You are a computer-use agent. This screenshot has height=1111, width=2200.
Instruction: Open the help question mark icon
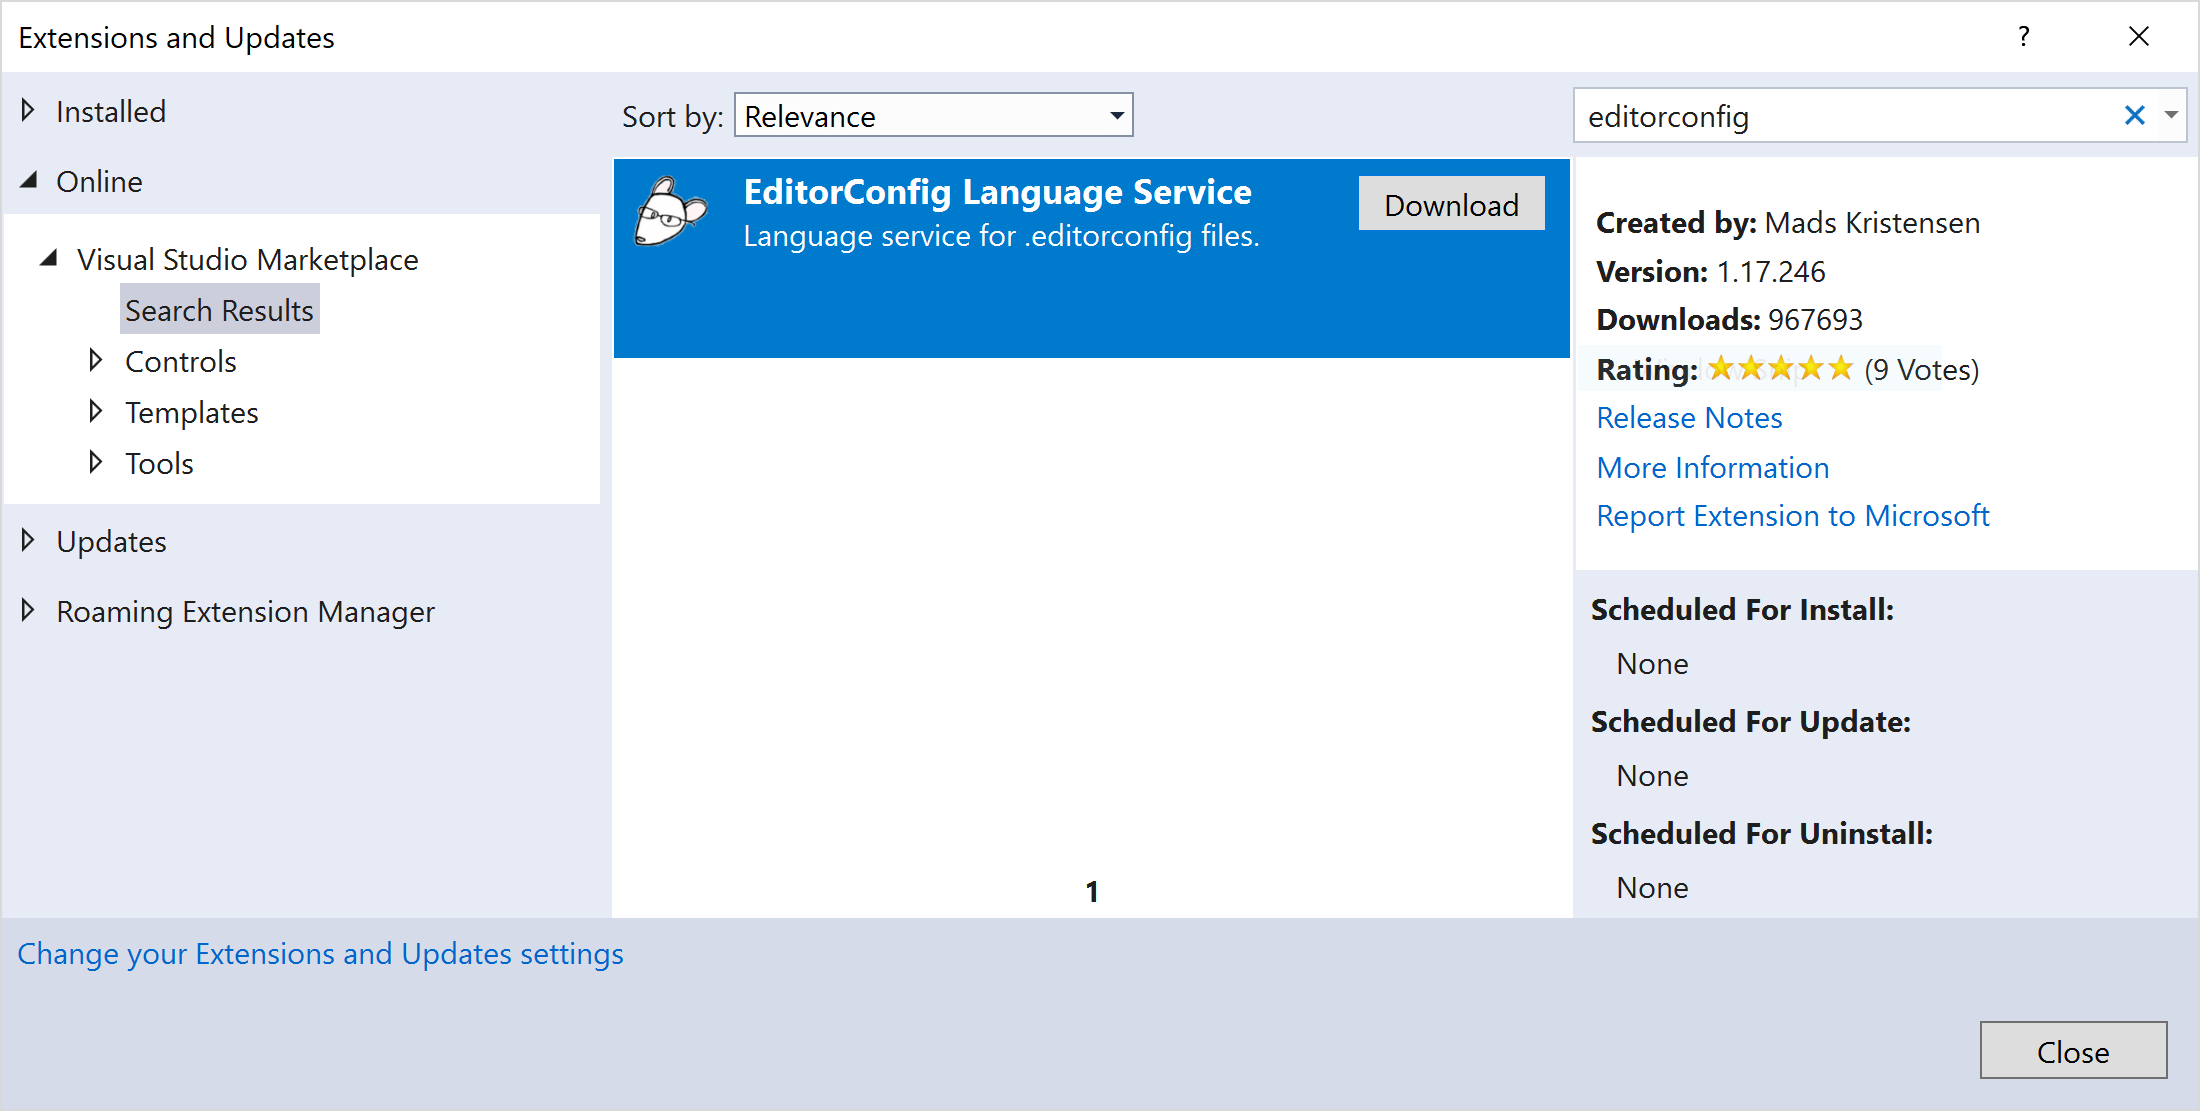point(2023,37)
